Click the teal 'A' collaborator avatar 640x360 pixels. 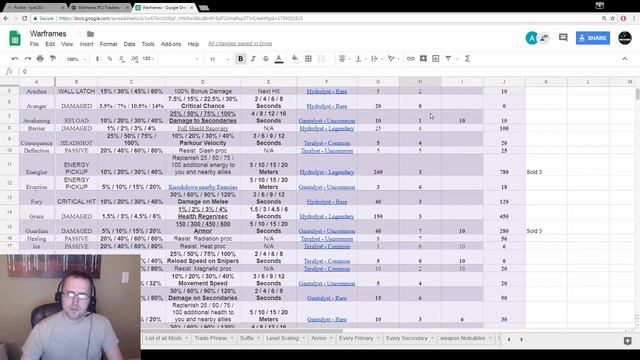[531, 38]
